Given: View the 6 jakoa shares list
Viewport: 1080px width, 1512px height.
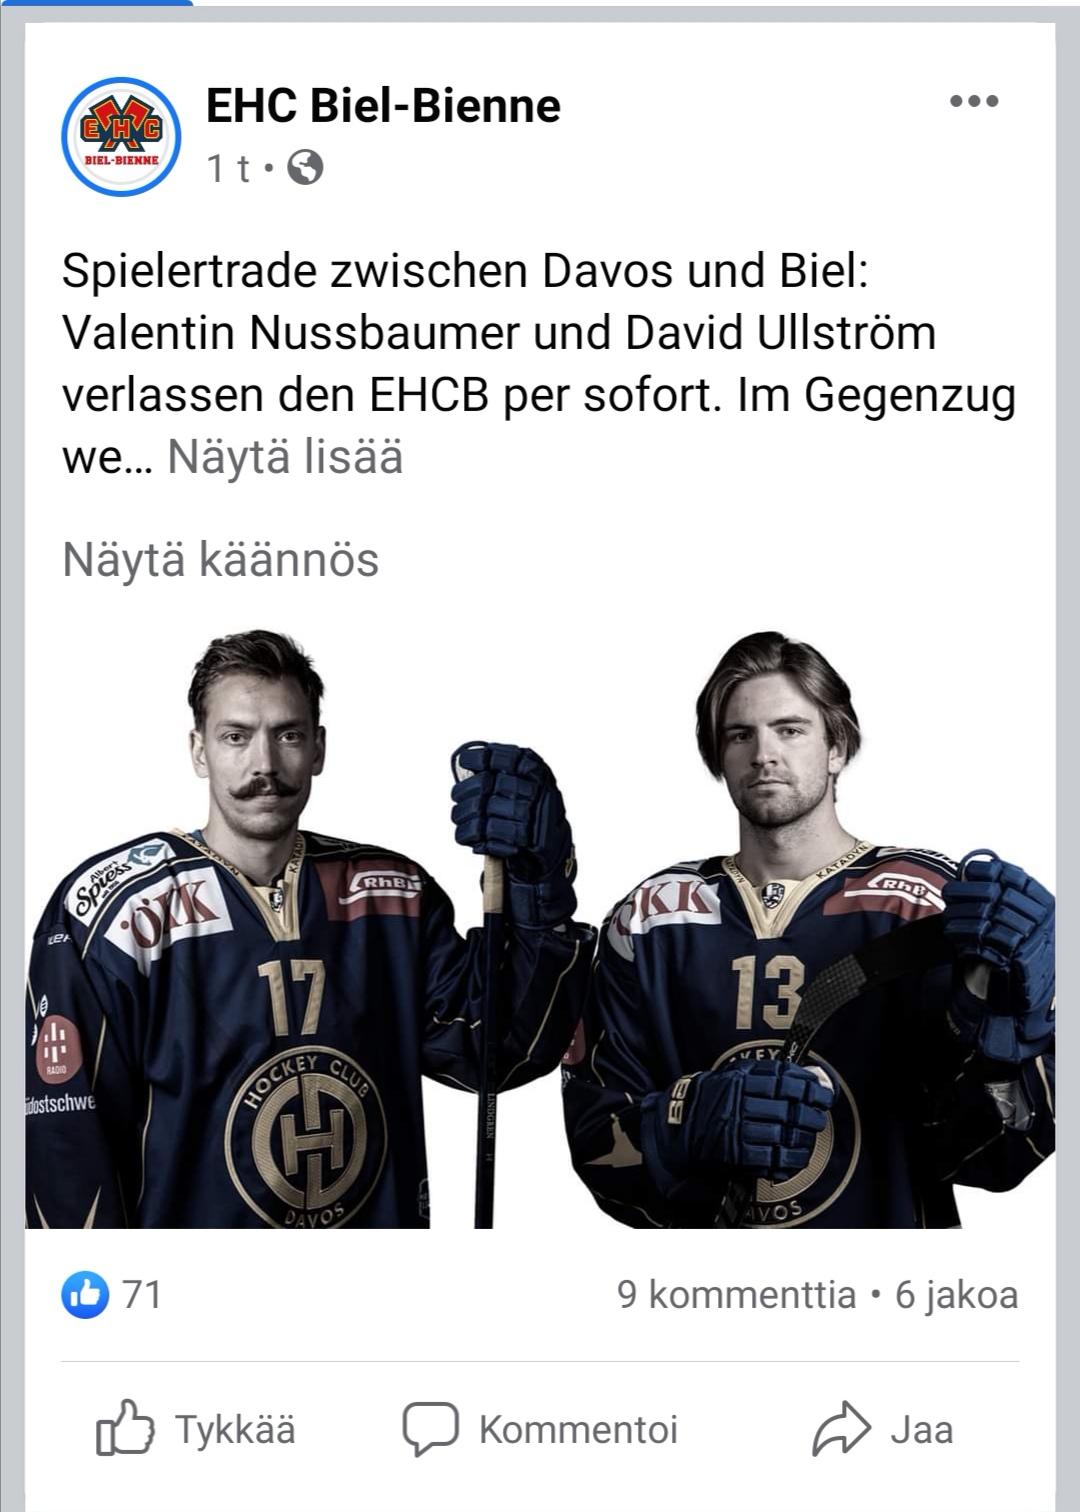Looking at the screenshot, I should point(957,1295).
